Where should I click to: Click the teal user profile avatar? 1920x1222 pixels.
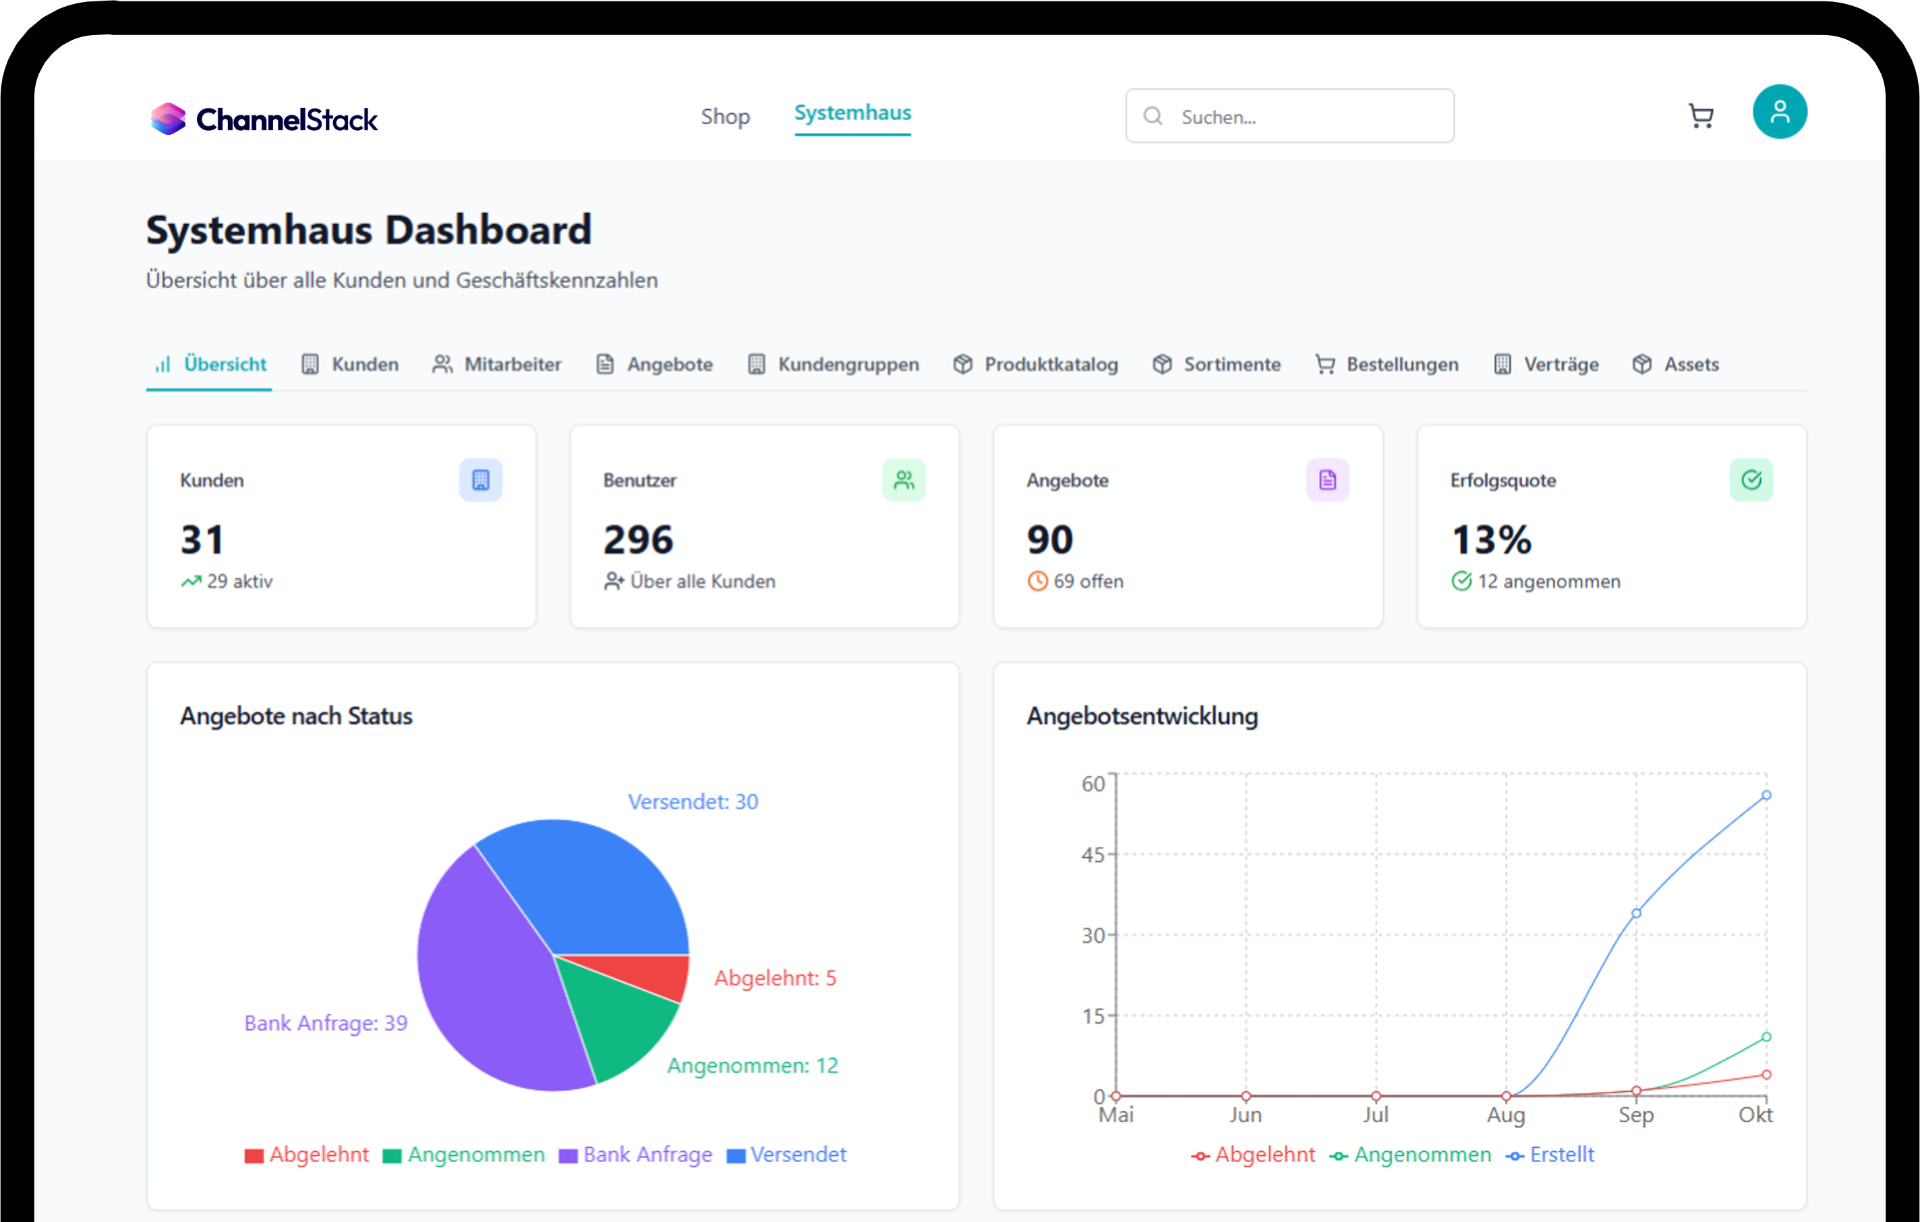tap(1779, 112)
